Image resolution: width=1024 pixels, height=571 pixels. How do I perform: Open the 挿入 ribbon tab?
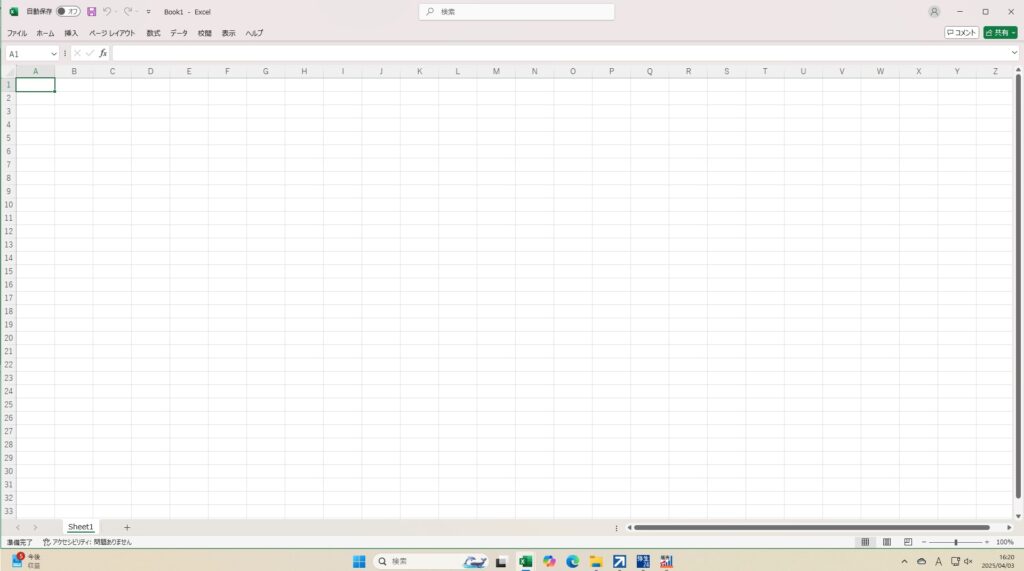[71, 33]
